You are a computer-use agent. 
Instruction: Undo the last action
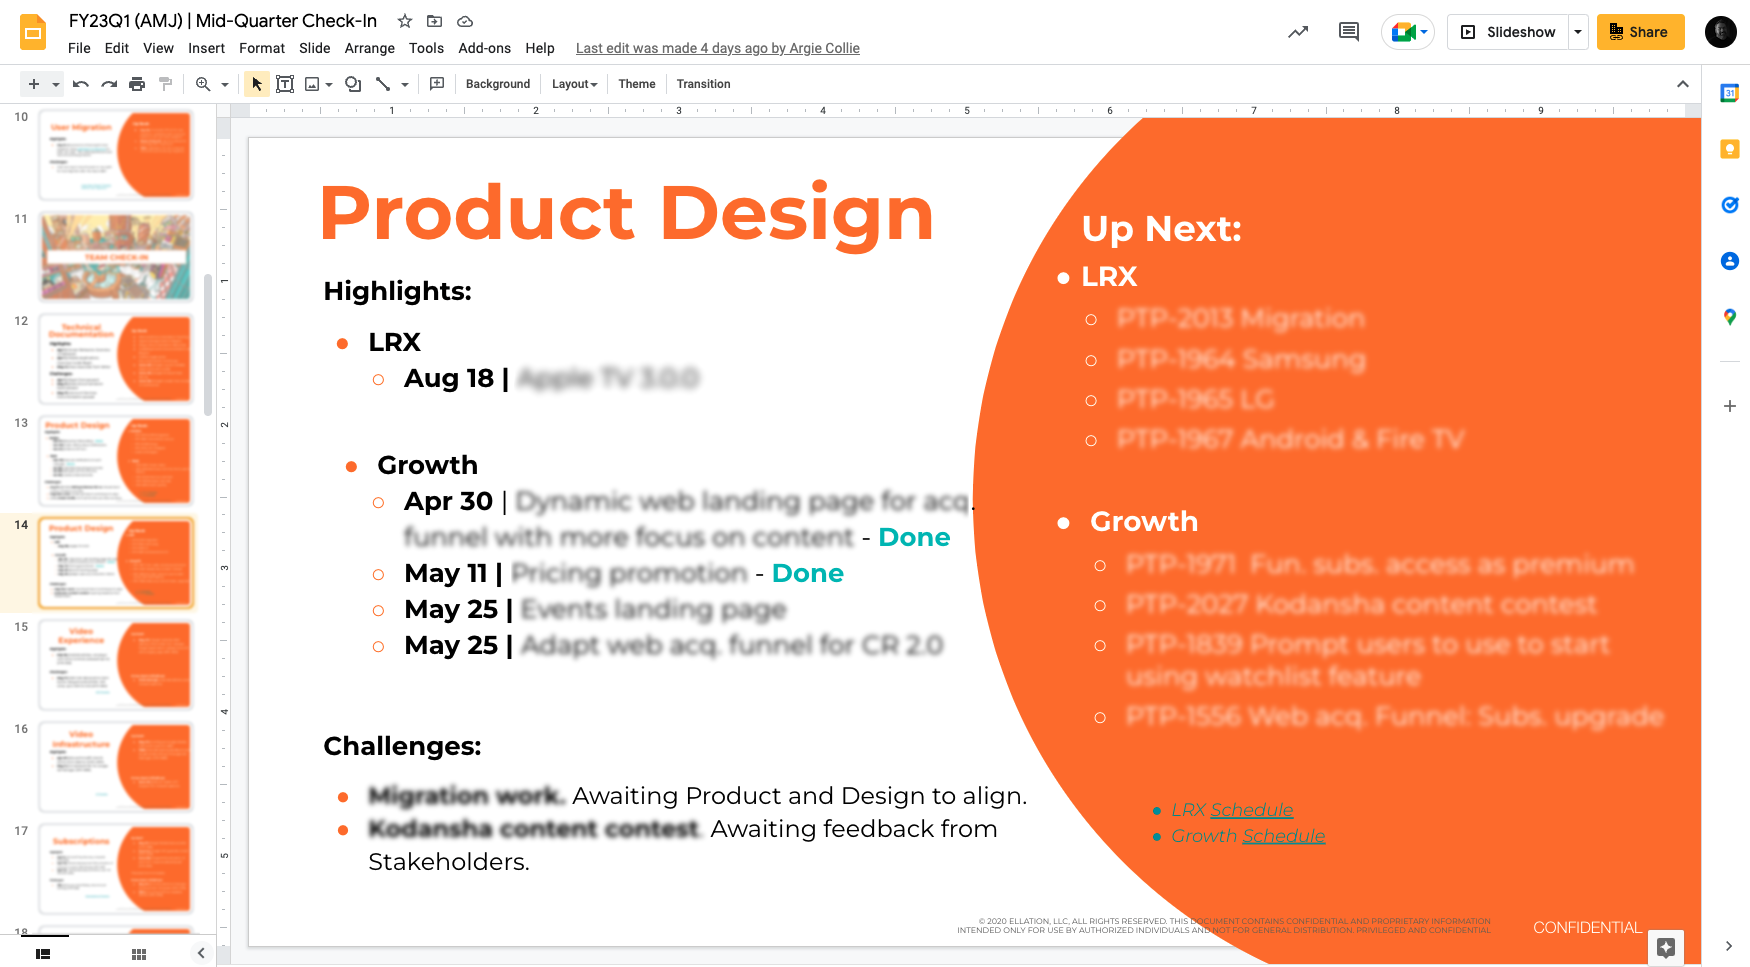pos(81,84)
